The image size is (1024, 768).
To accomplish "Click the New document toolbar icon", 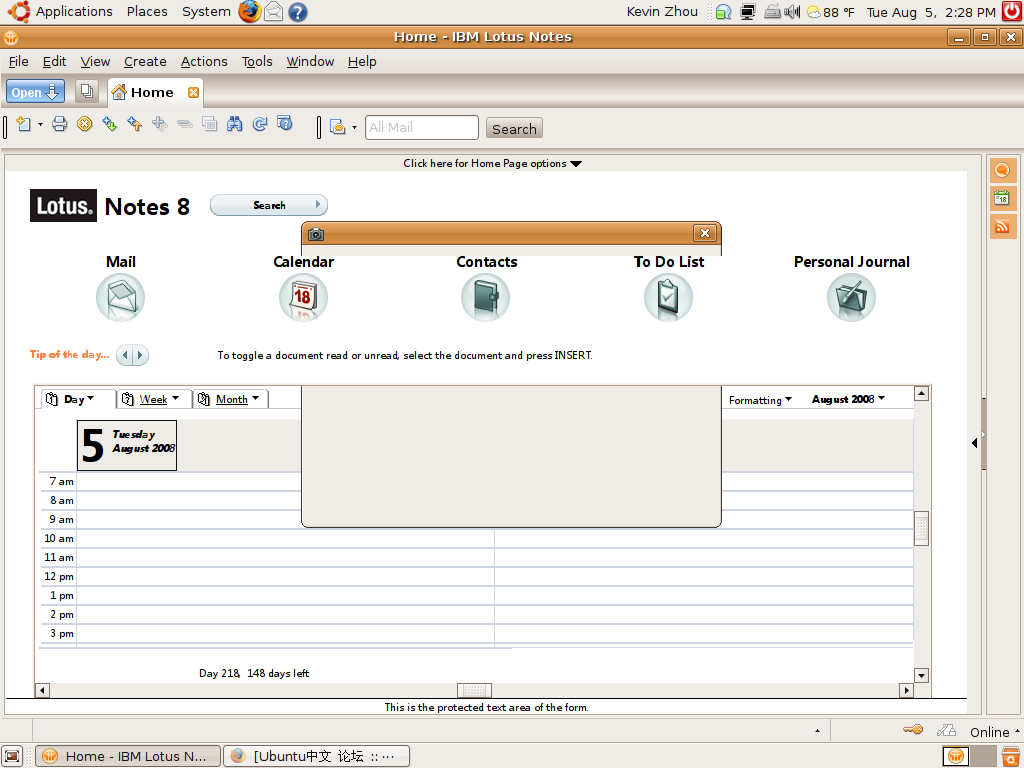I will pyautogui.click(x=24, y=123).
